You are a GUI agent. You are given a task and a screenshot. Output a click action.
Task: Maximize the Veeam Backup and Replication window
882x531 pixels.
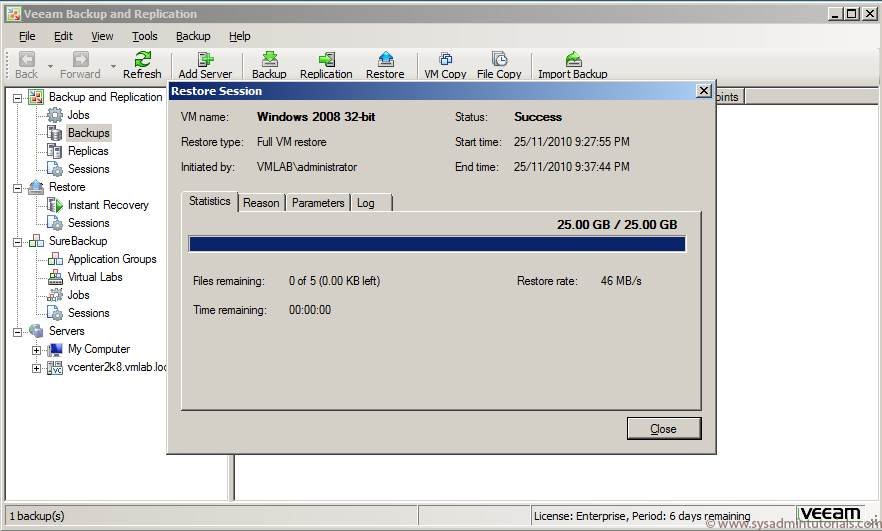tap(852, 14)
